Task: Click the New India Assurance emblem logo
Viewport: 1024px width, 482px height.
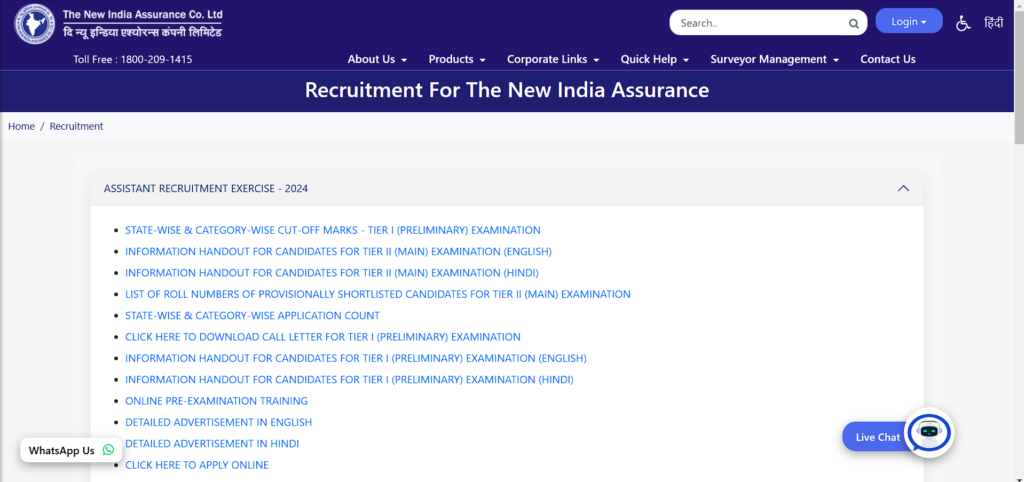Action: [35, 24]
